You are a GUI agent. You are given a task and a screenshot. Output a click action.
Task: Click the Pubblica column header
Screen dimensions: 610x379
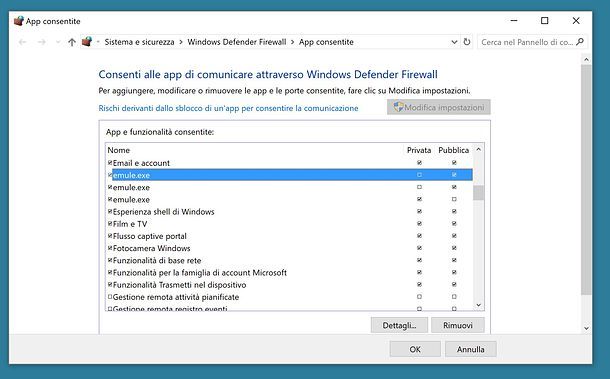tap(454, 150)
